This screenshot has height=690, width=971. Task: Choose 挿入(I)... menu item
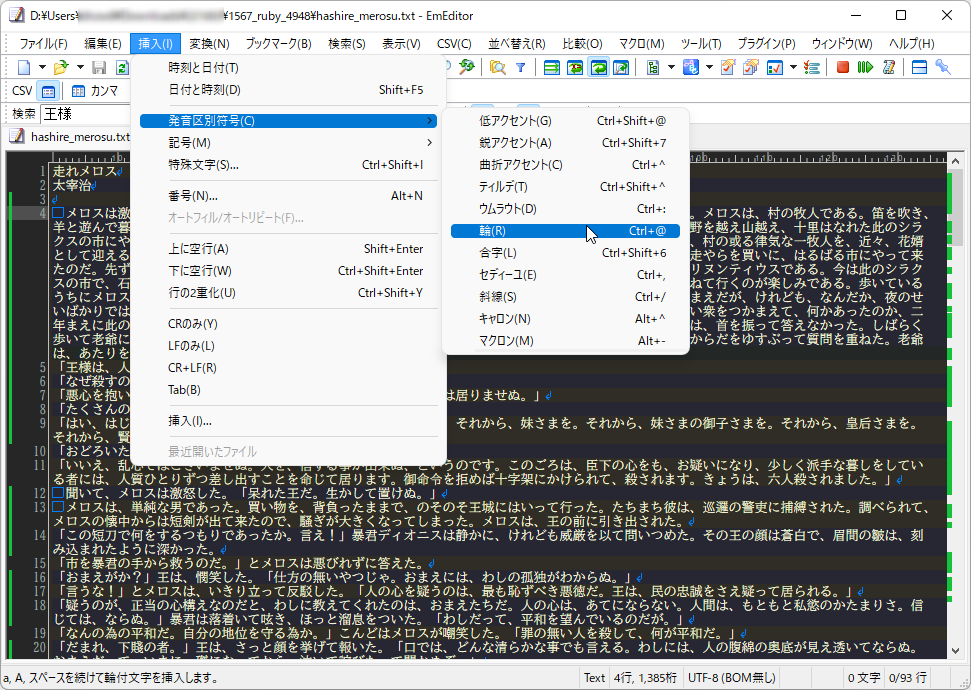289,421
